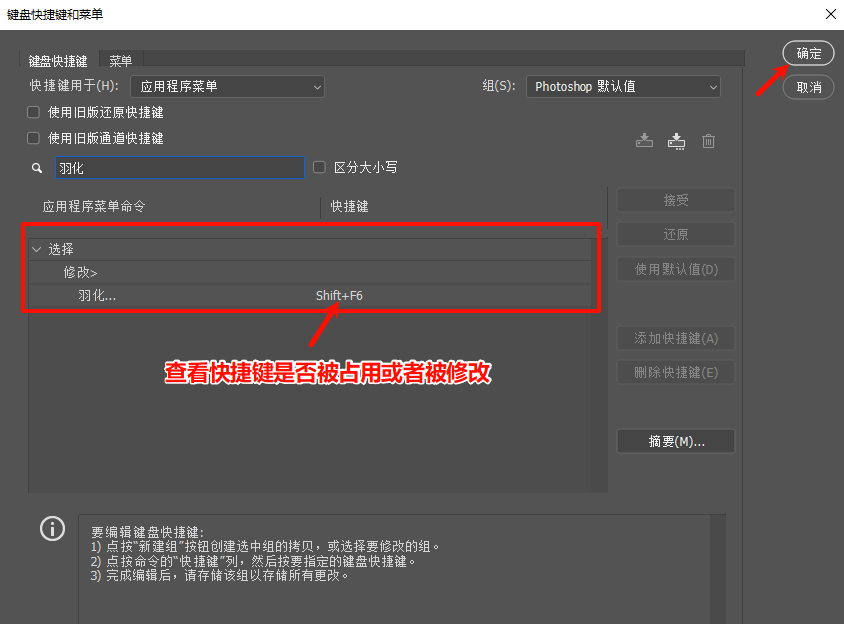The image size is (844, 624).
Task: Toggle the 区分大小写 checkbox
Action: point(318,167)
